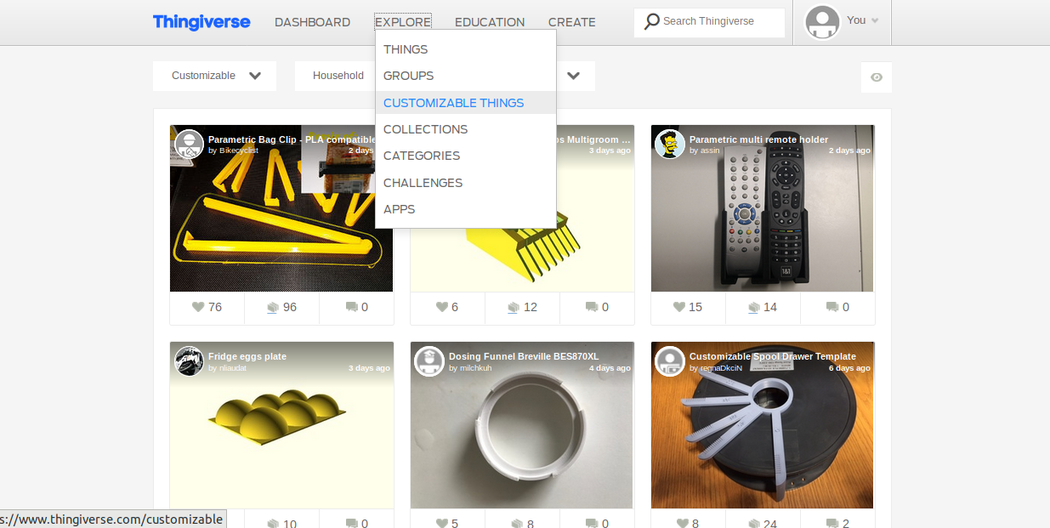Image resolution: width=1050 pixels, height=528 pixels.
Task: Go to the Dashboard page
Action: click(x=312, y=22)
